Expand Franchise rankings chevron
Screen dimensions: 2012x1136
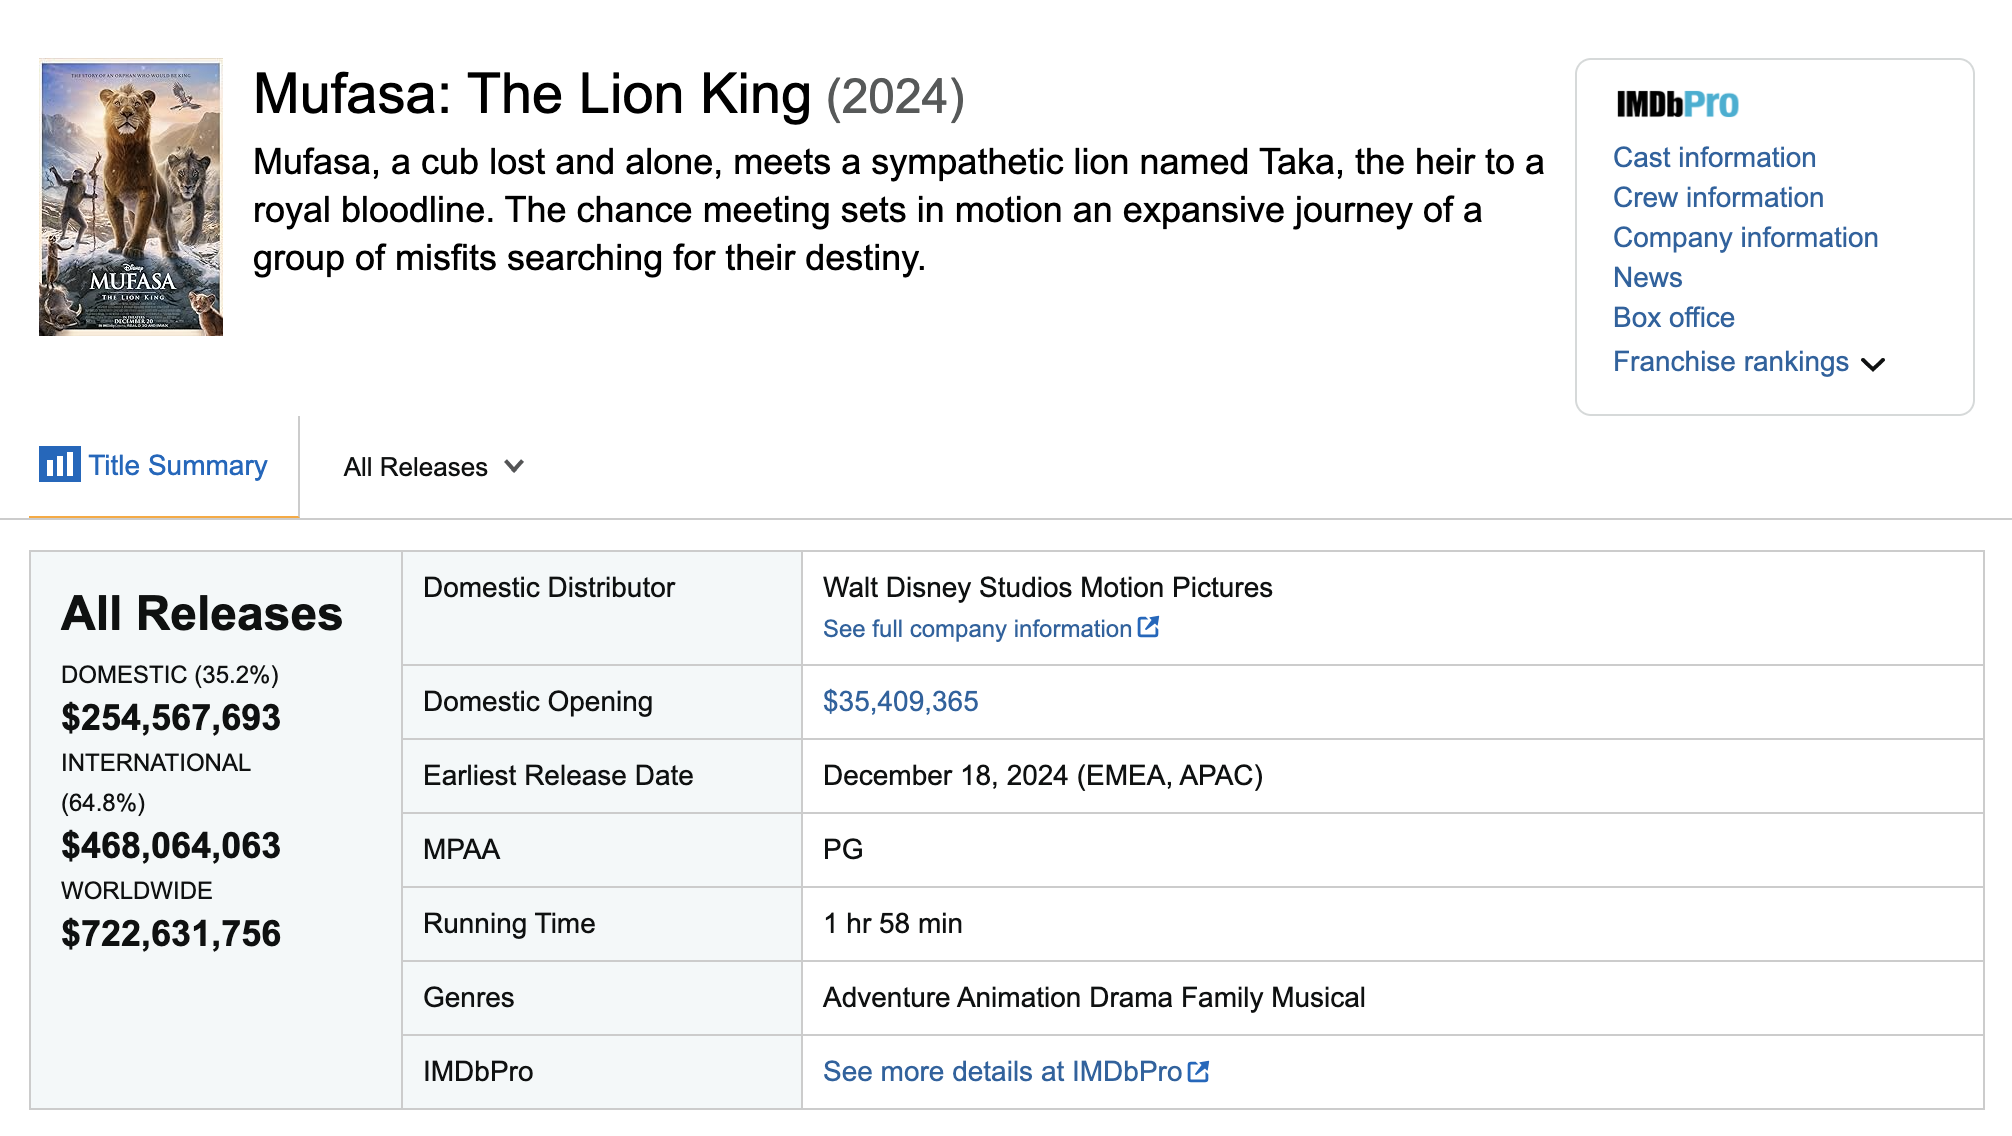click(x=1873, y=364)
